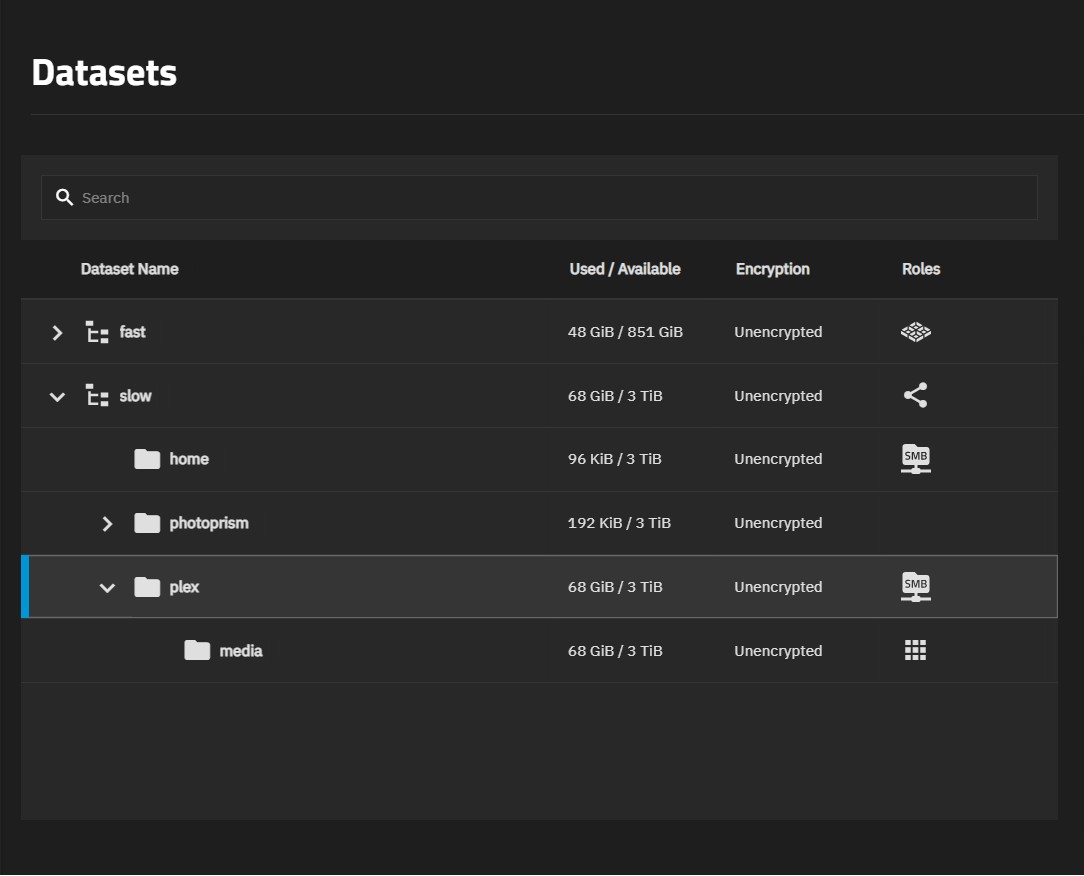Click the SMB share icon on plex row

coord(915,587)
